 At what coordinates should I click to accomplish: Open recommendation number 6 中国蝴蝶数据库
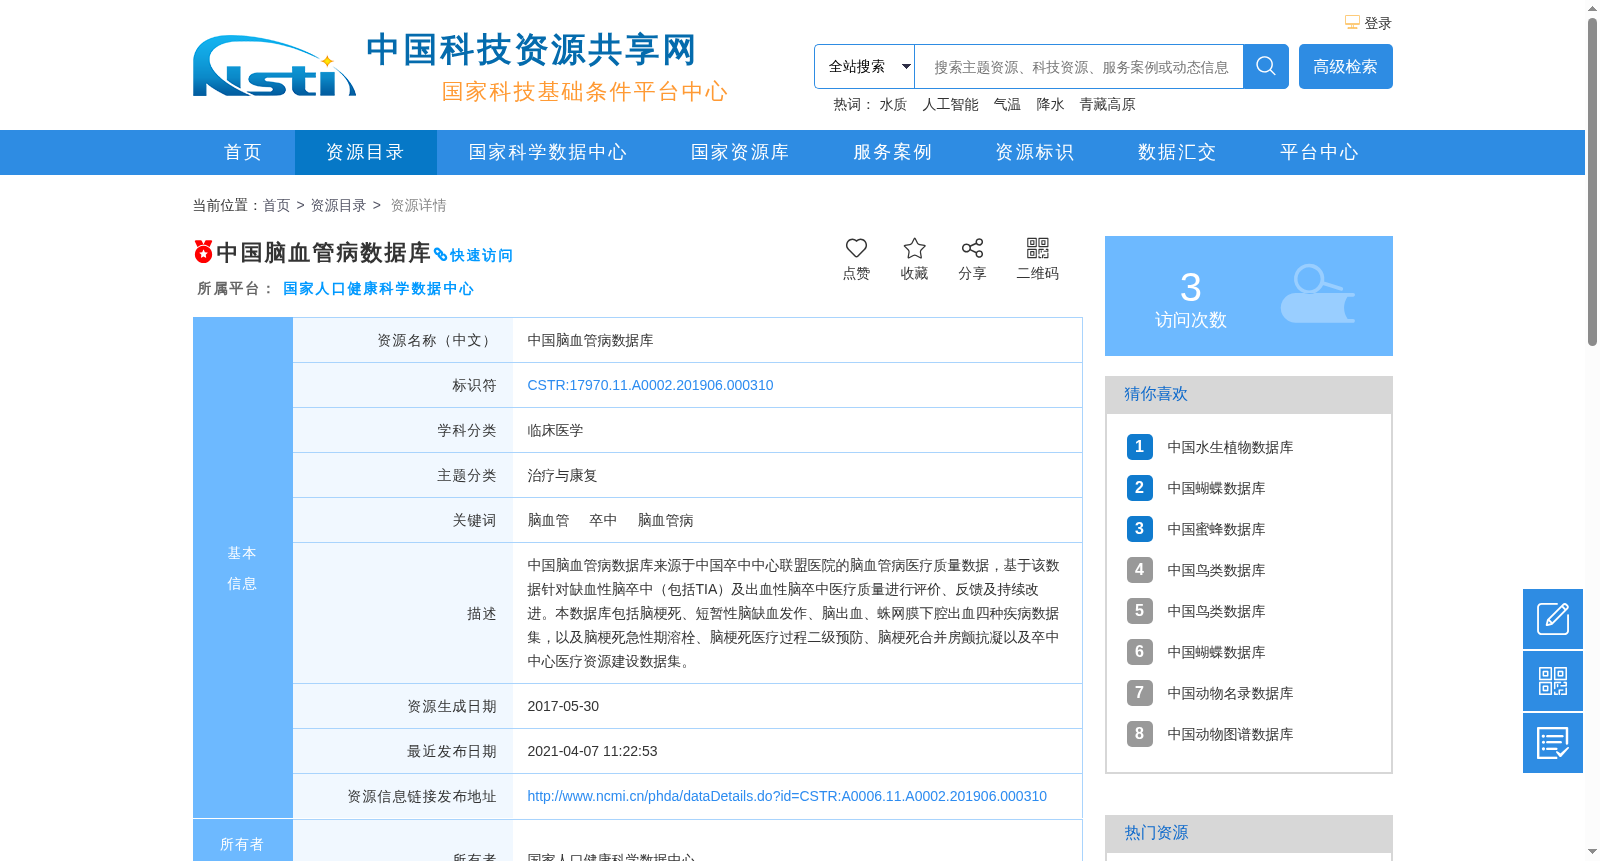click(x=1216, y=652)
